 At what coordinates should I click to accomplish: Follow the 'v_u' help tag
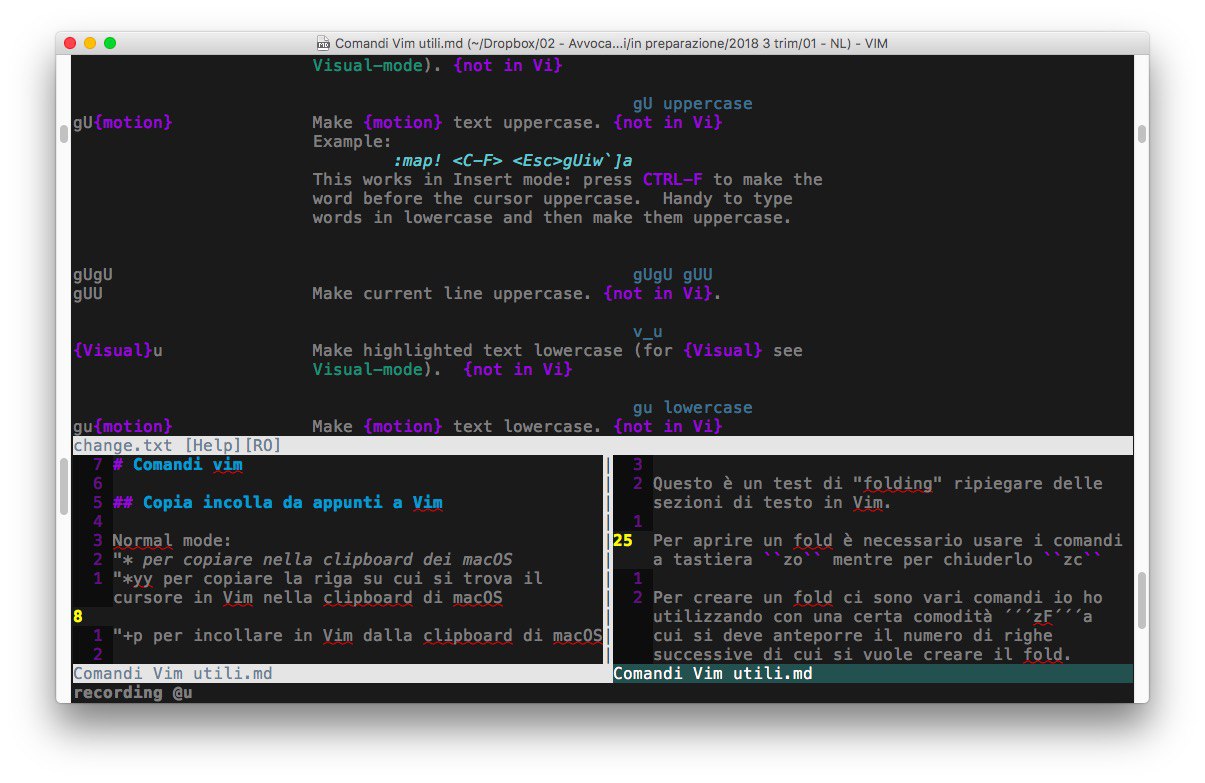648,332
